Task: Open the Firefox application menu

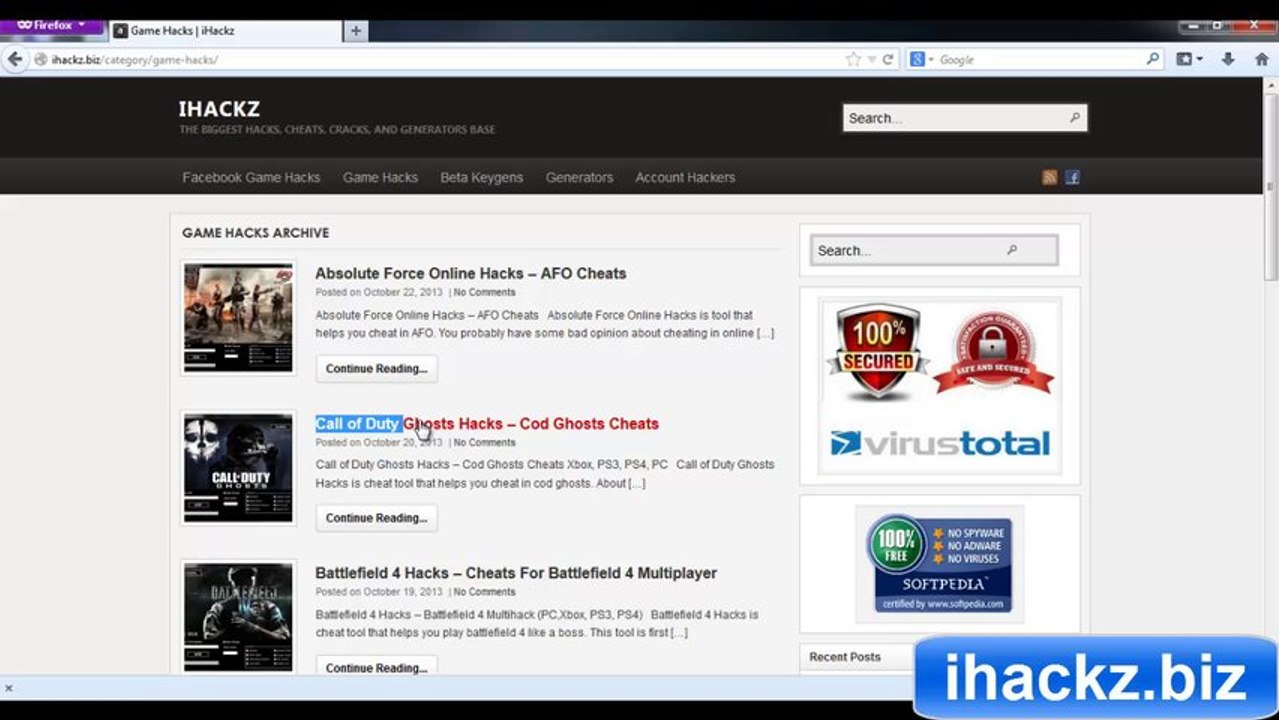Action: [51, 24]
